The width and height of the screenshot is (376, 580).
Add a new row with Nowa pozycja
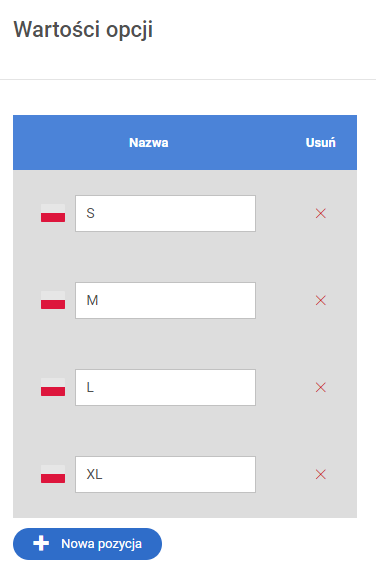tap(87, 544)
